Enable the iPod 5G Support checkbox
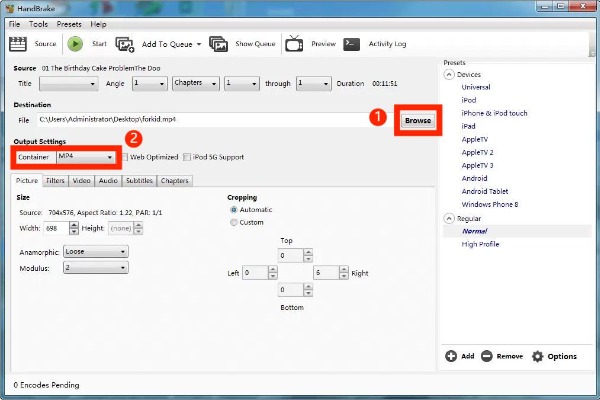 pos(187,157)
